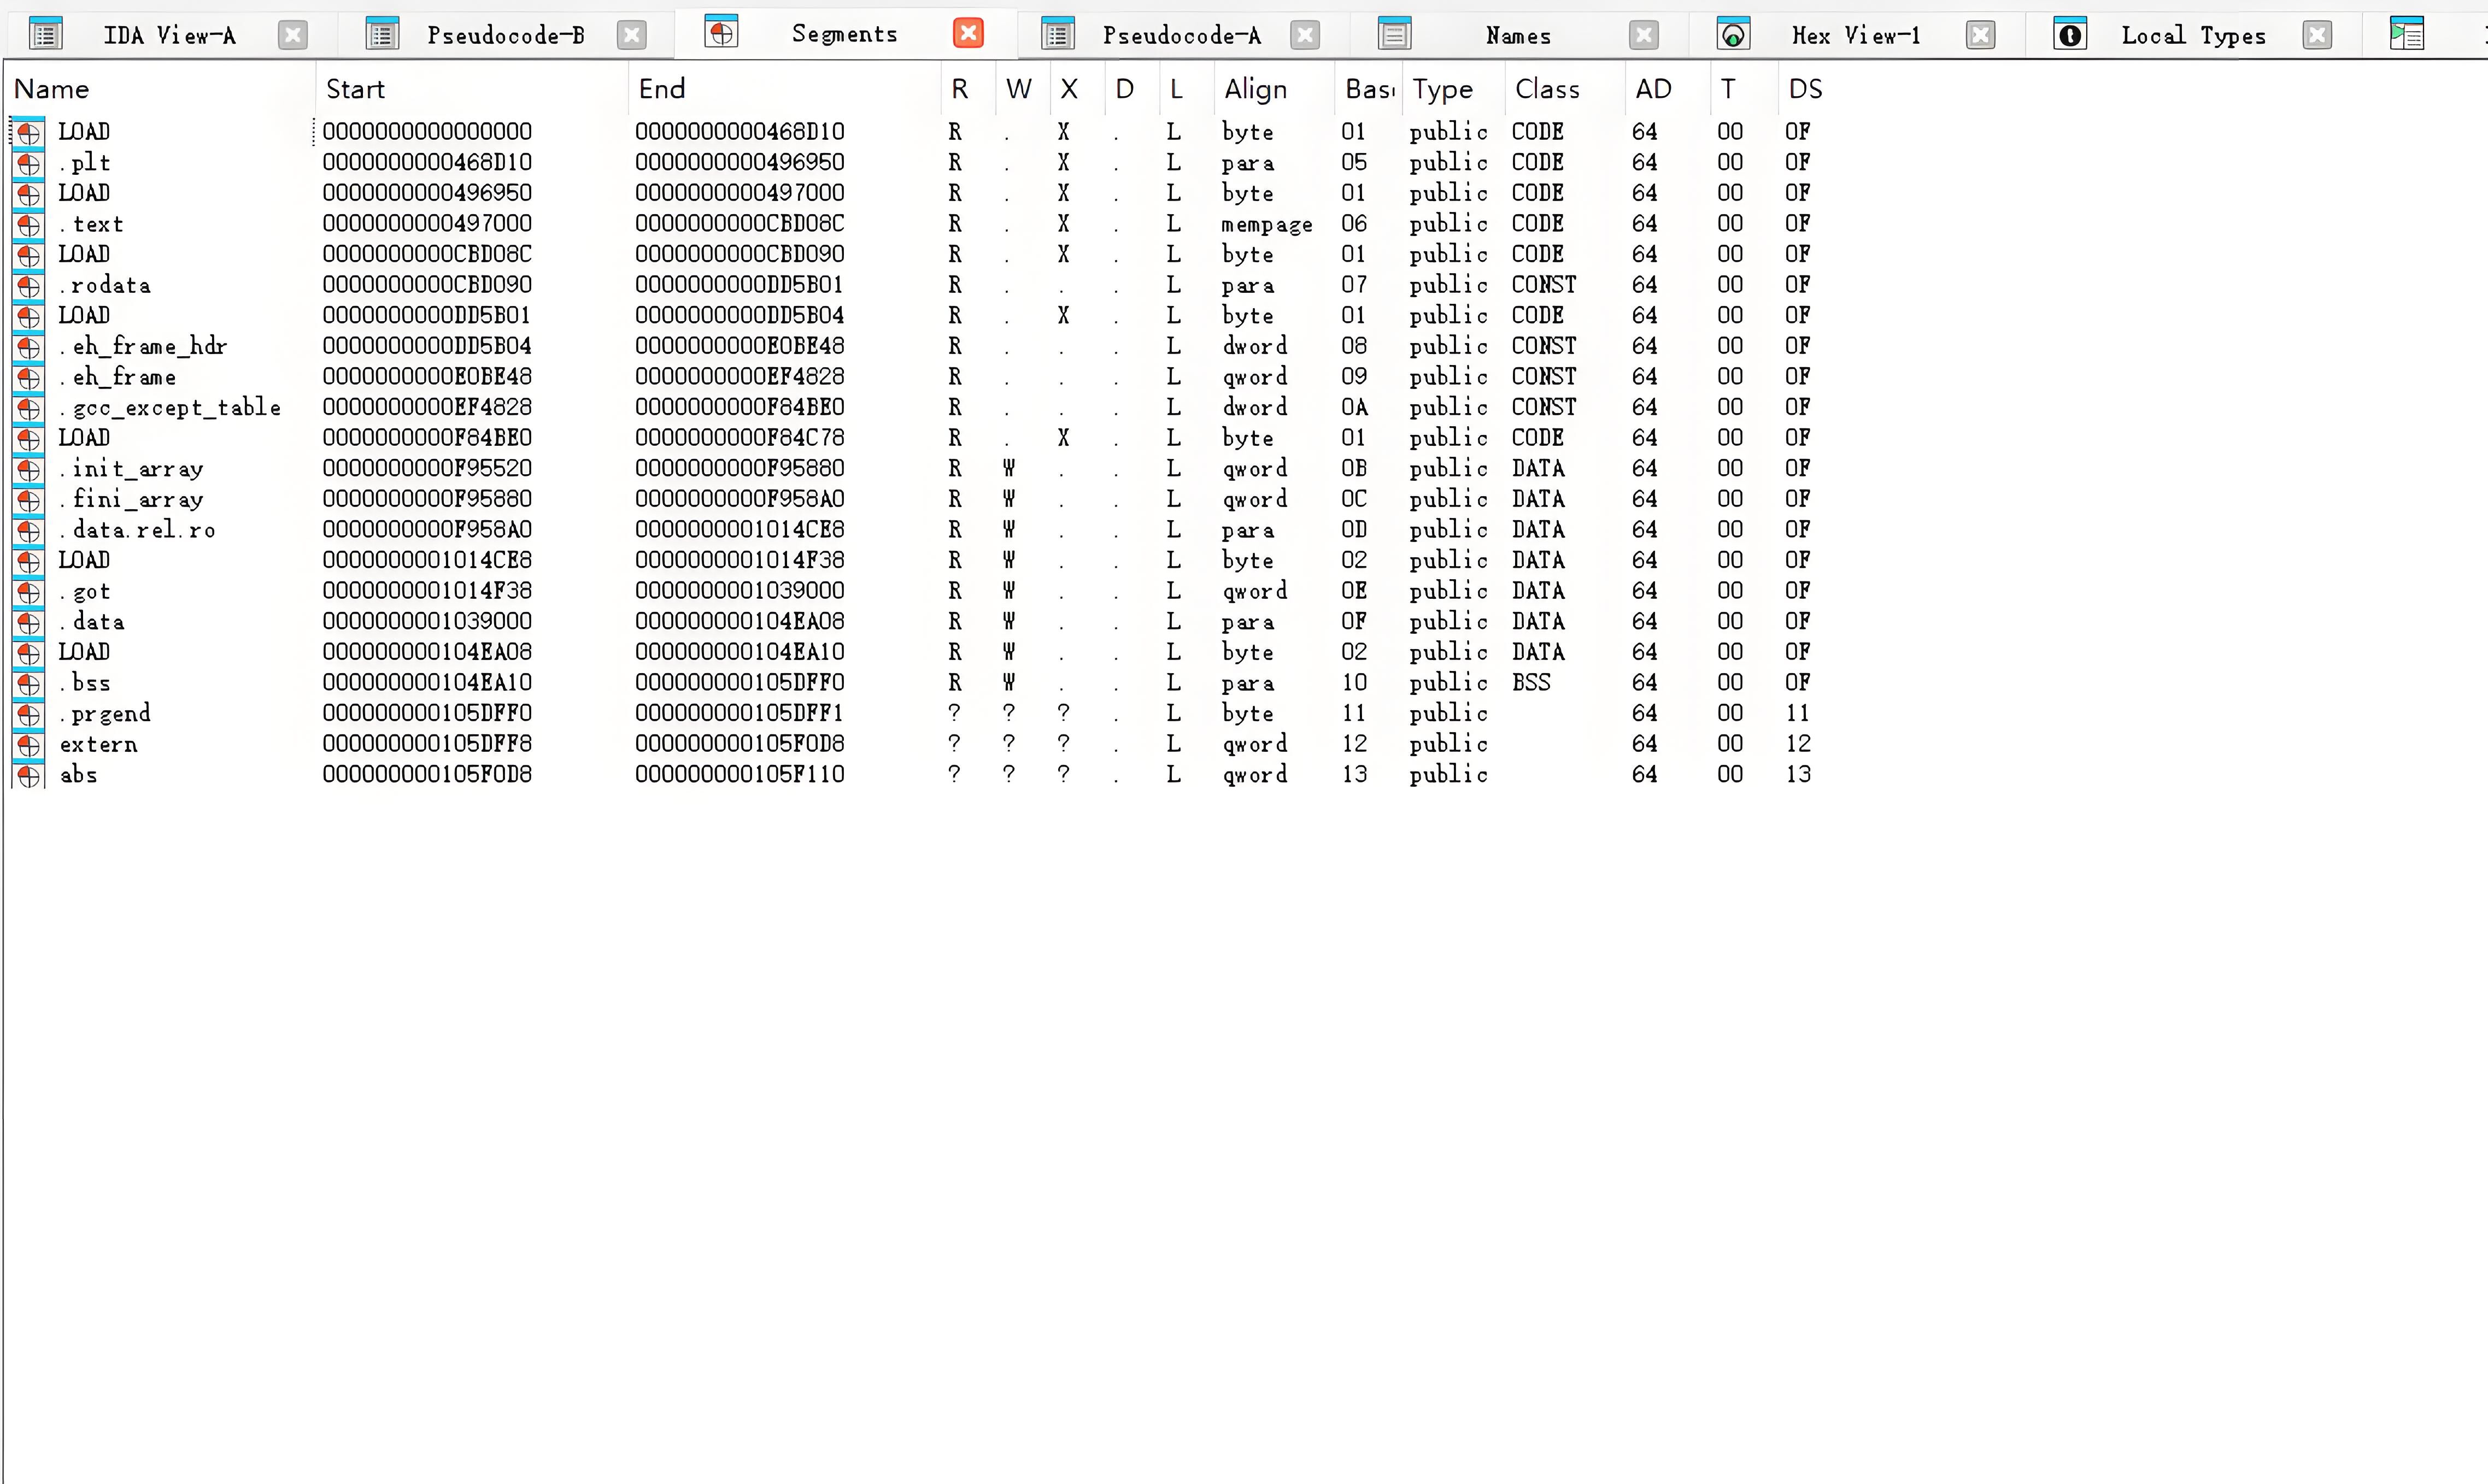Image resolution: width=2488 pixels, height=1484 pixels.
Task: Select the .gcc_except_table segment icon
Action: pos(28,407)
